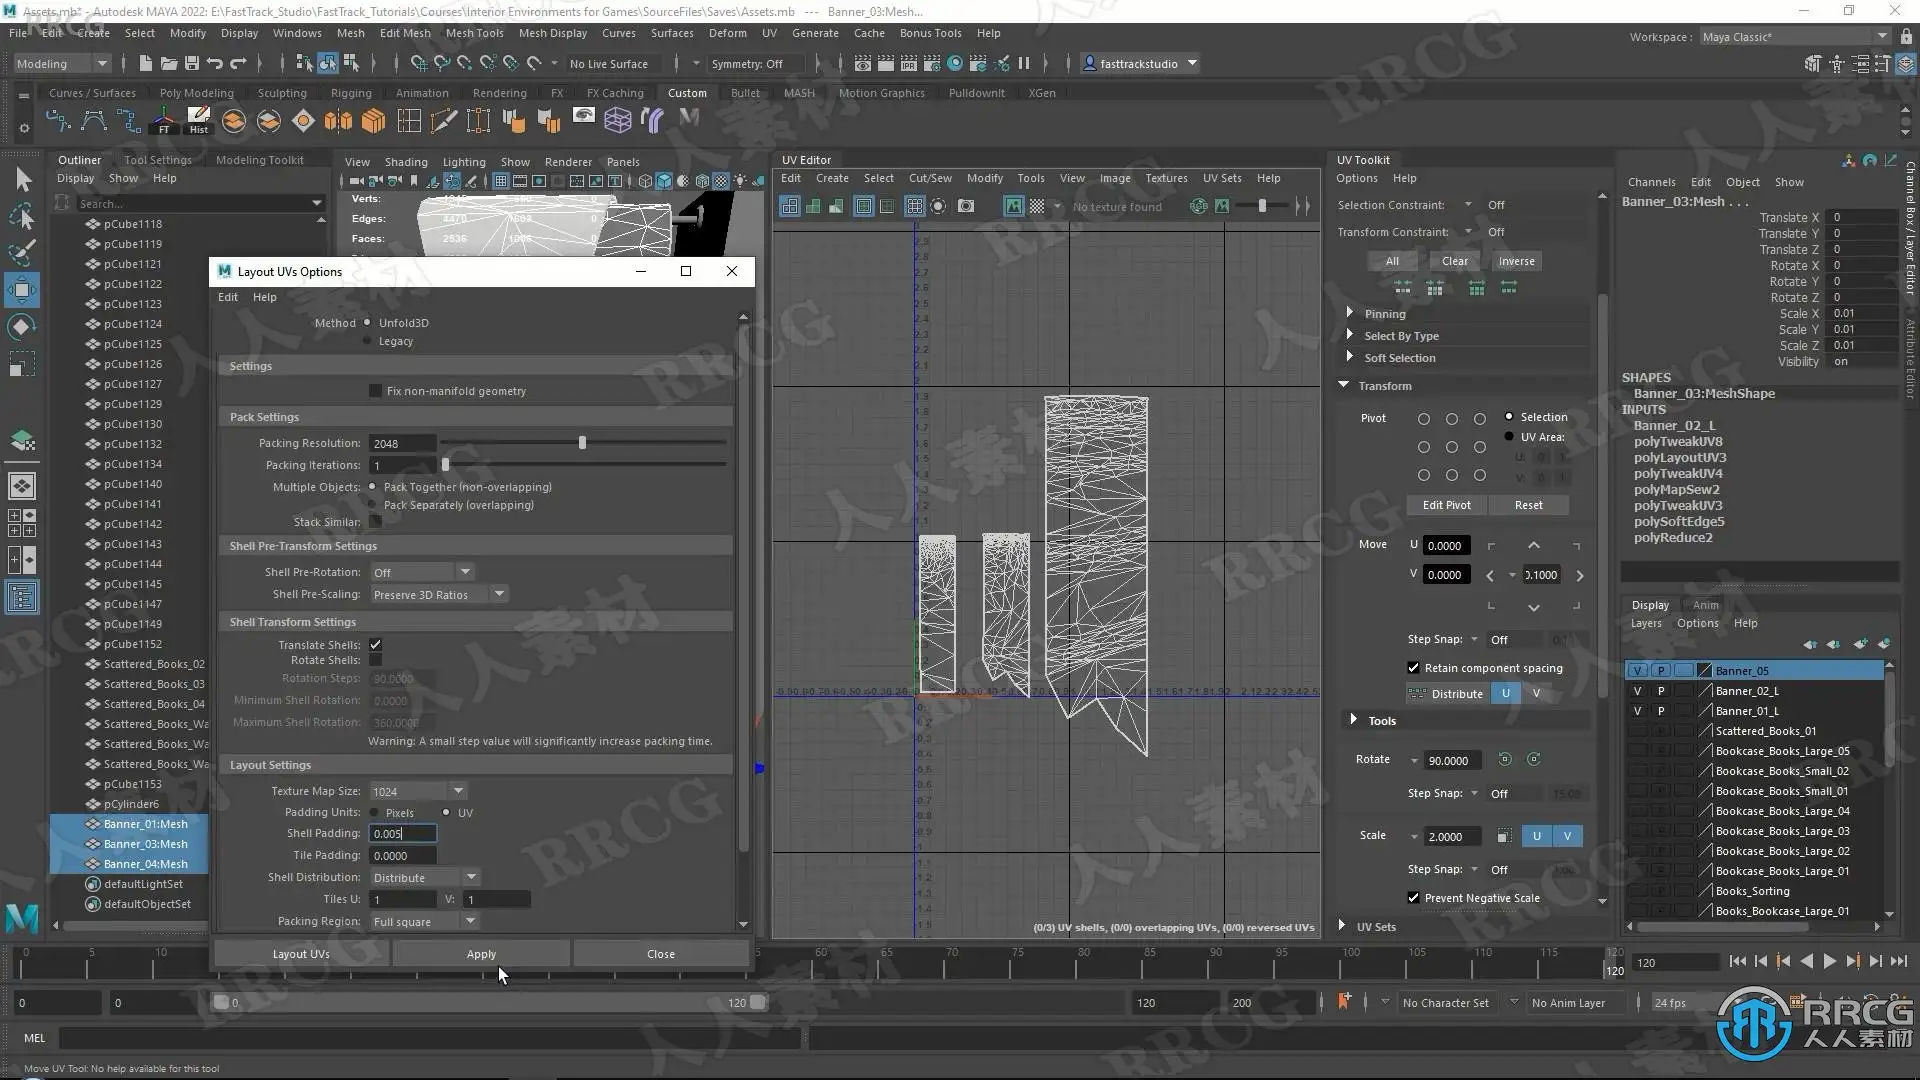Click the Save Scene icon
This screenshot has width=1920, height=1080.
click(192, 64)
